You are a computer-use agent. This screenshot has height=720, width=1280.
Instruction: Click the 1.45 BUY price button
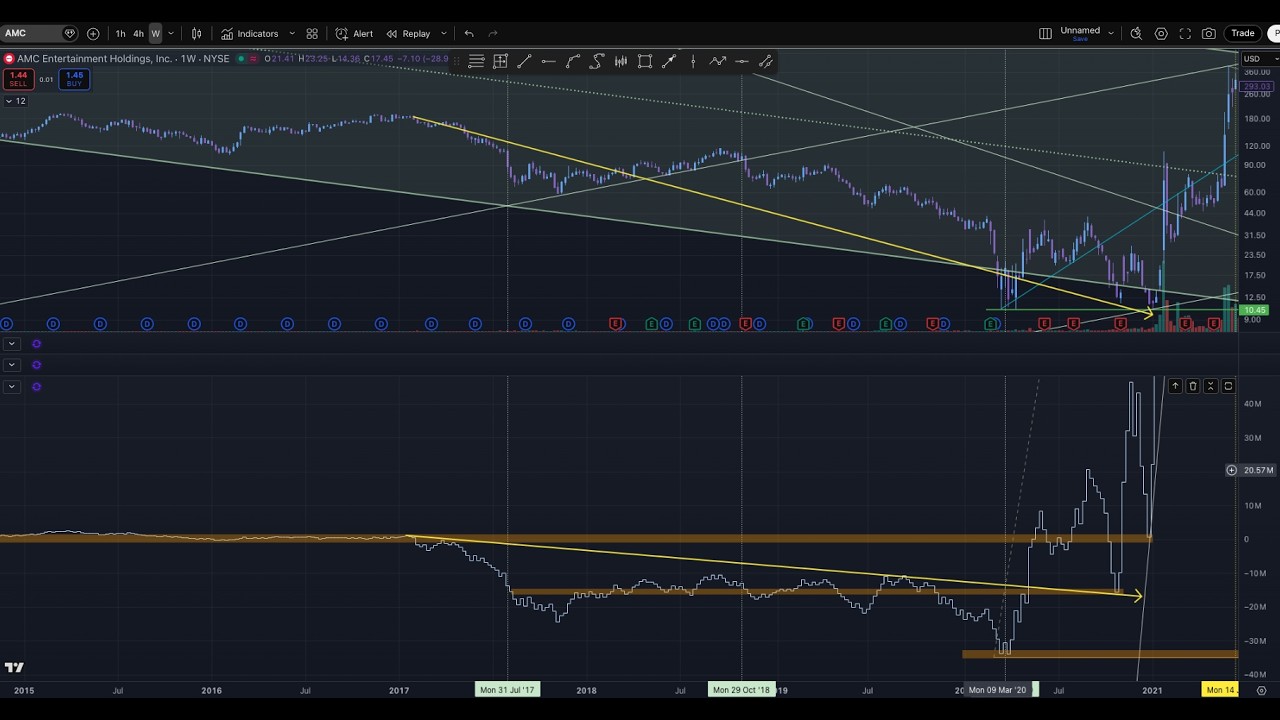(74, 79)
